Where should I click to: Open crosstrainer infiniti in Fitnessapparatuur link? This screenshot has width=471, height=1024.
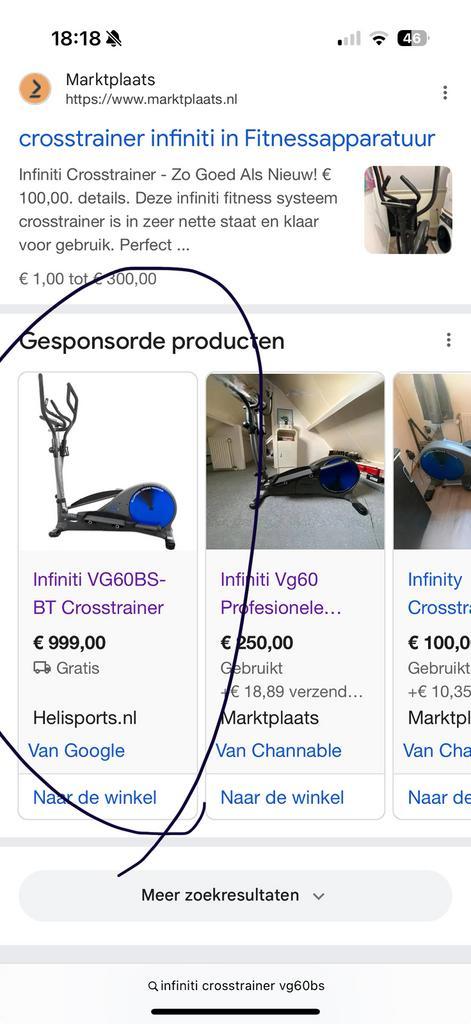227,138
